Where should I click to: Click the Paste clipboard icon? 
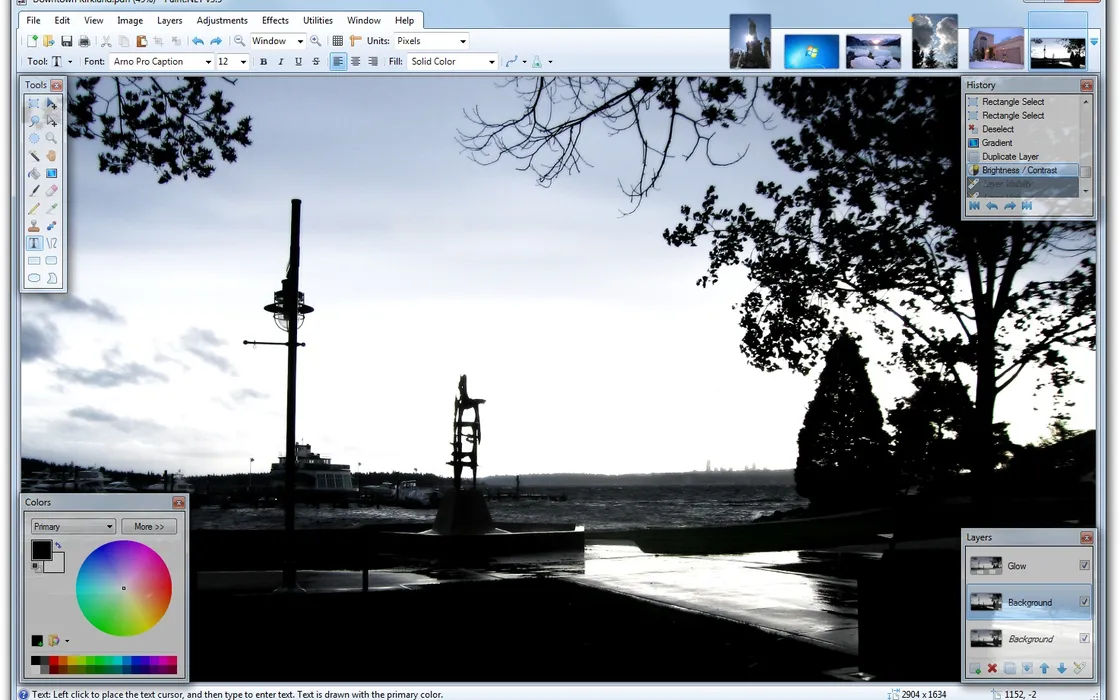pos(141,41)
